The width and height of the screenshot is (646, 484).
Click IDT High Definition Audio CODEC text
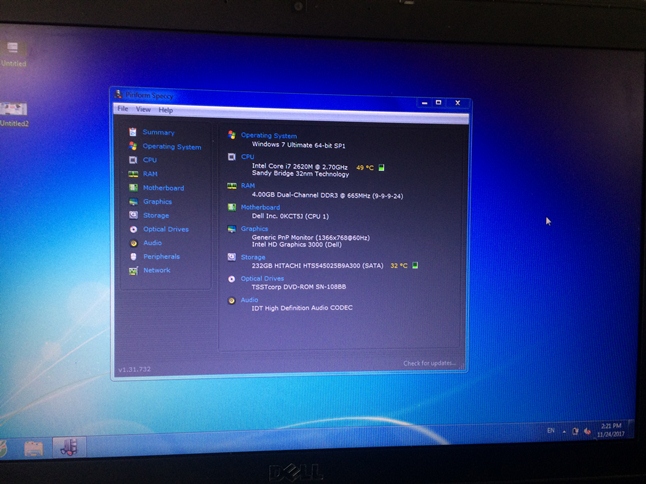tap(302, 308)
